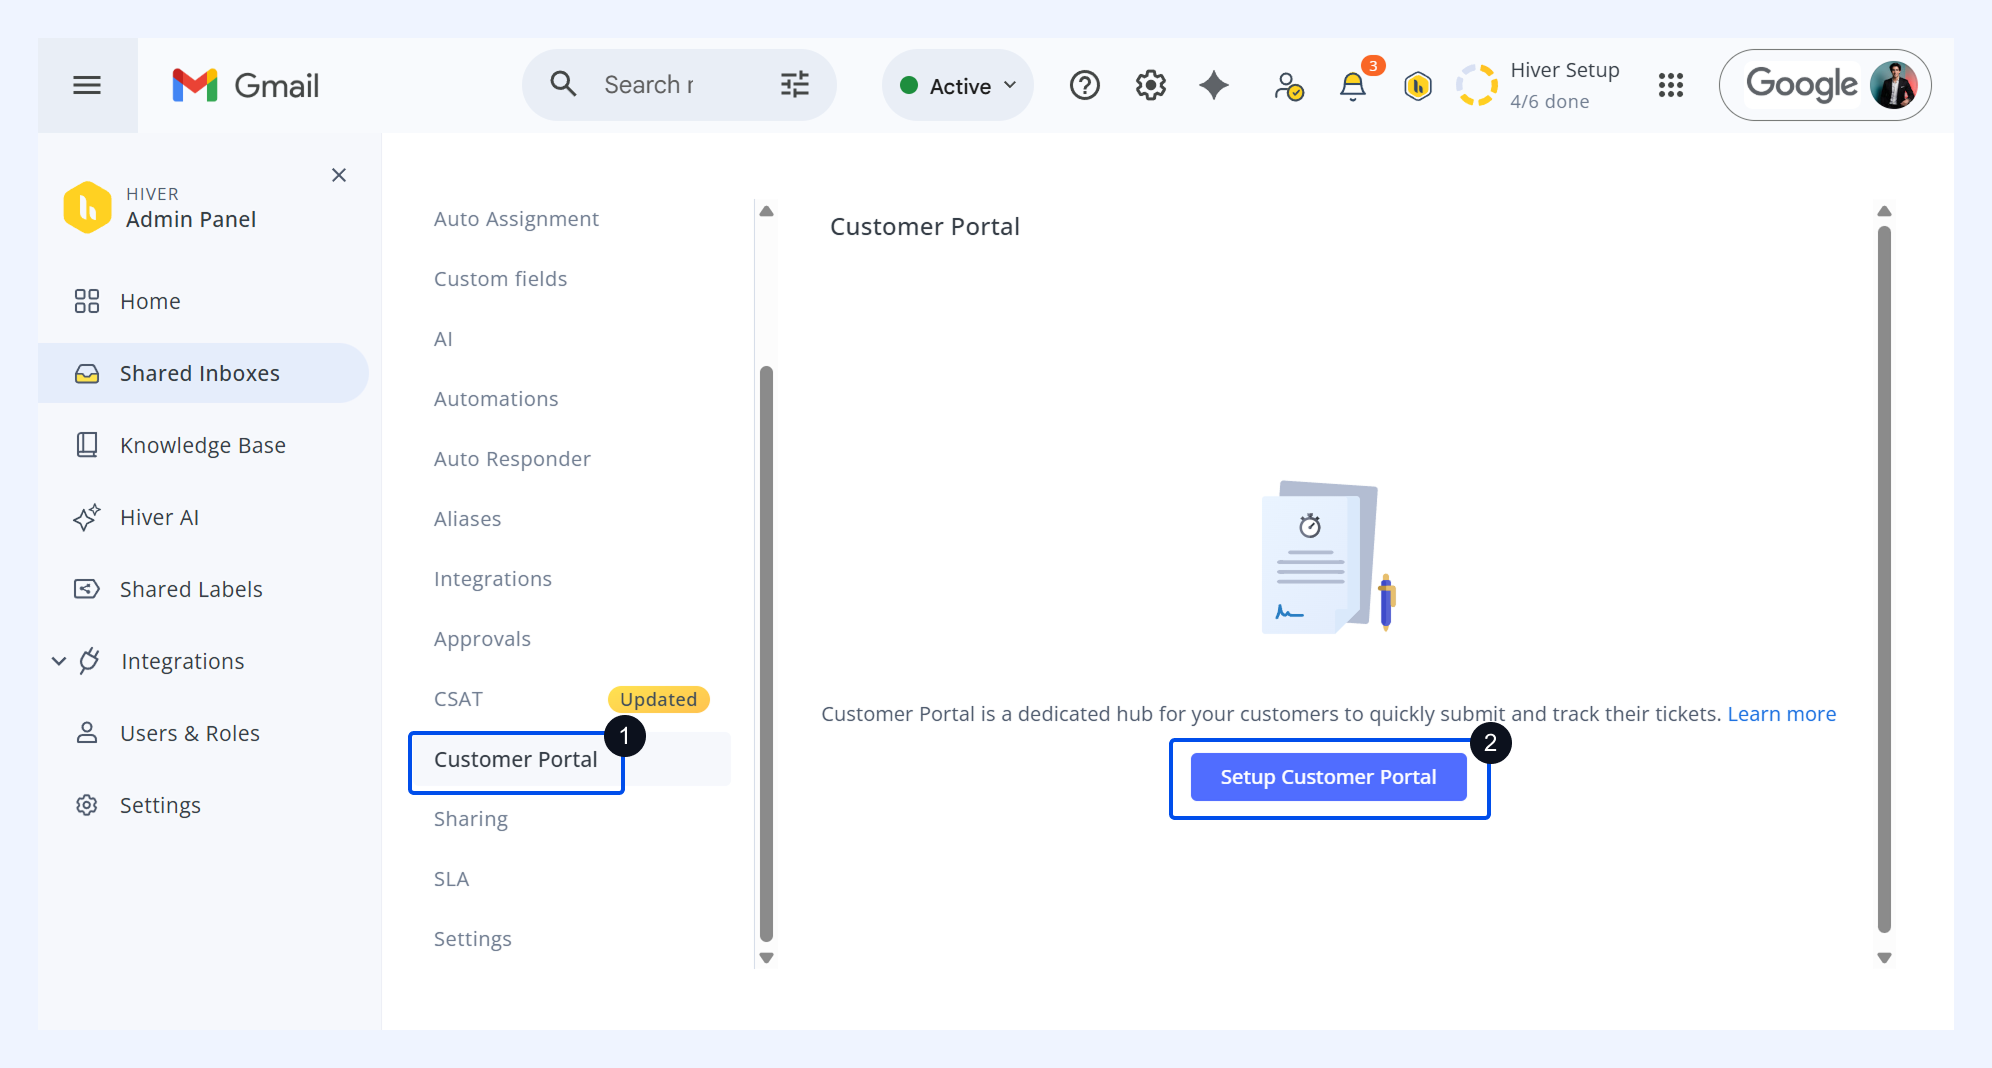Viewport: 1992px width, 1068px height.
Task: Expand the Integrations sidebar chevron
Action: coord(59,661)
